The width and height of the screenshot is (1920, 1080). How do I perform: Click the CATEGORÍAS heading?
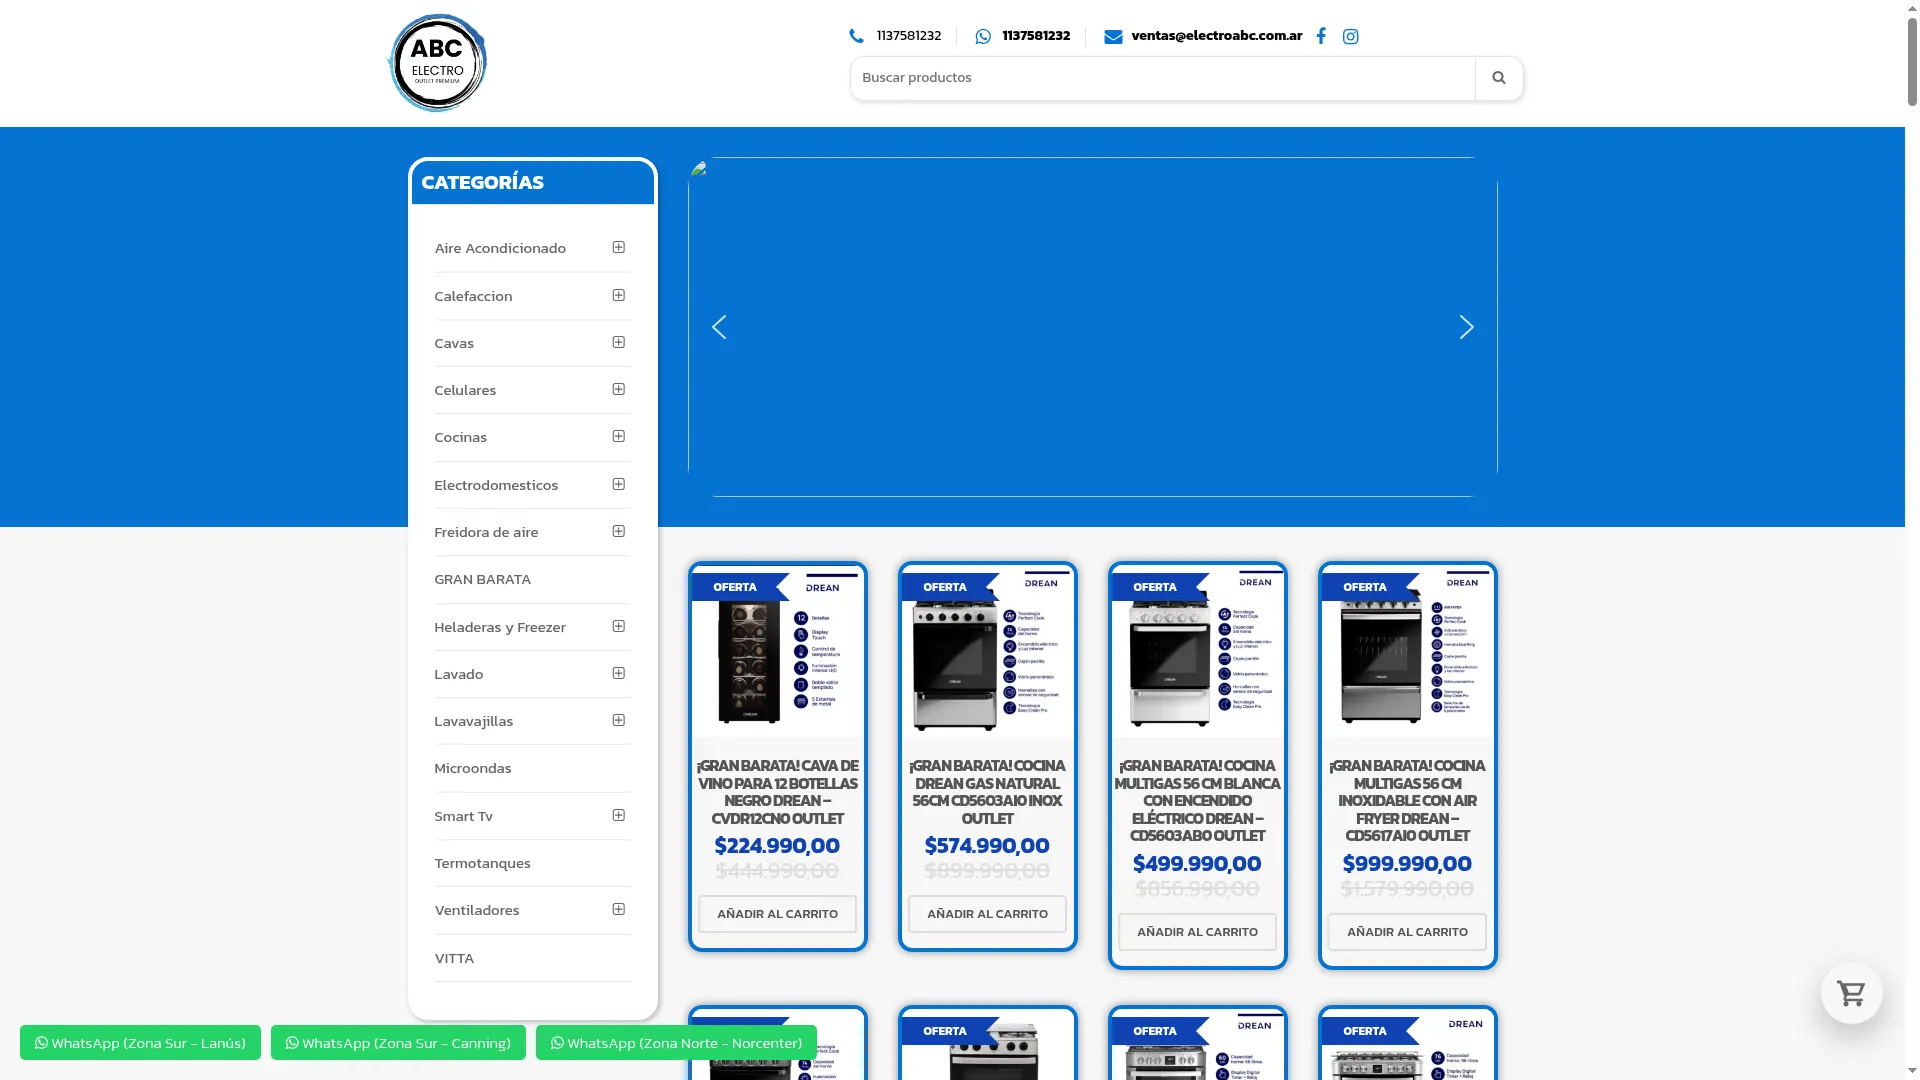(x=482, y=182)
